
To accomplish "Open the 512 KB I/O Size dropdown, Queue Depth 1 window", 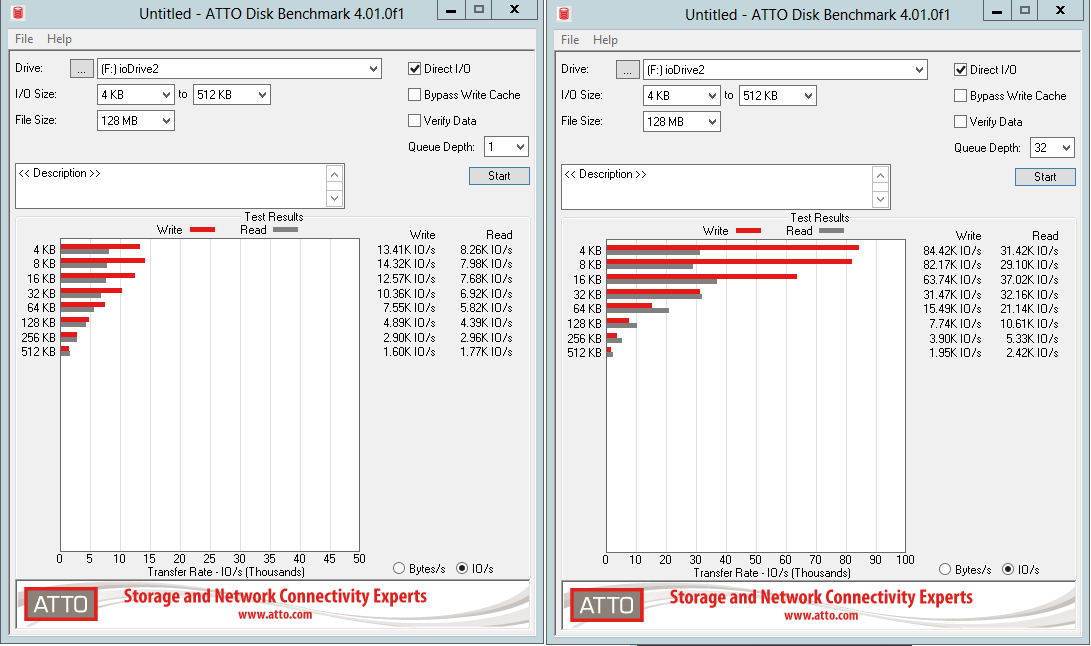I will (x=262, y=95).
